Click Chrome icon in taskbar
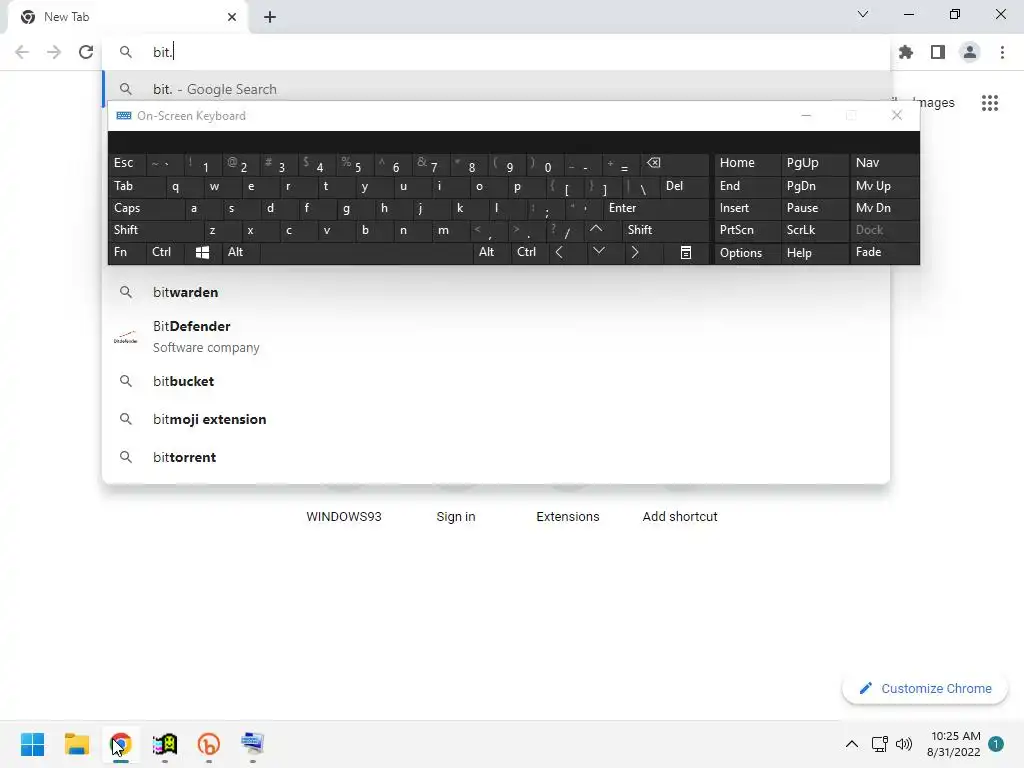 tap(121, 744)
